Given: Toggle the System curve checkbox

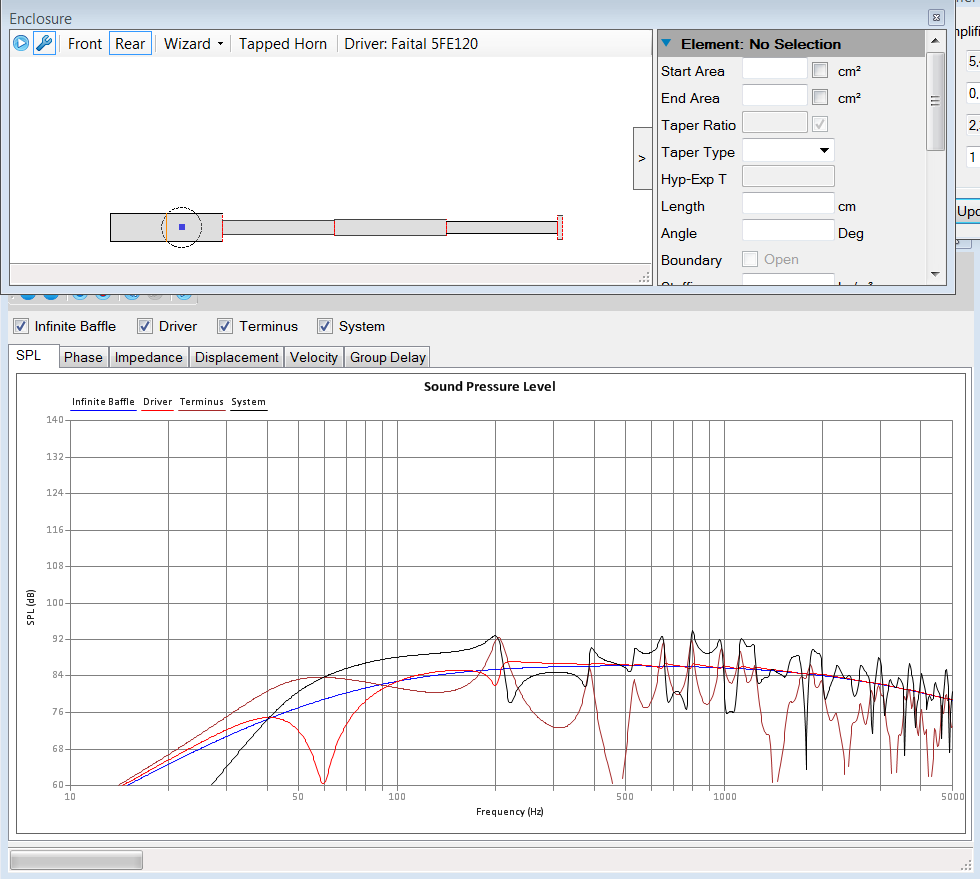Looking at the screenshot, I should click(325, 326).
